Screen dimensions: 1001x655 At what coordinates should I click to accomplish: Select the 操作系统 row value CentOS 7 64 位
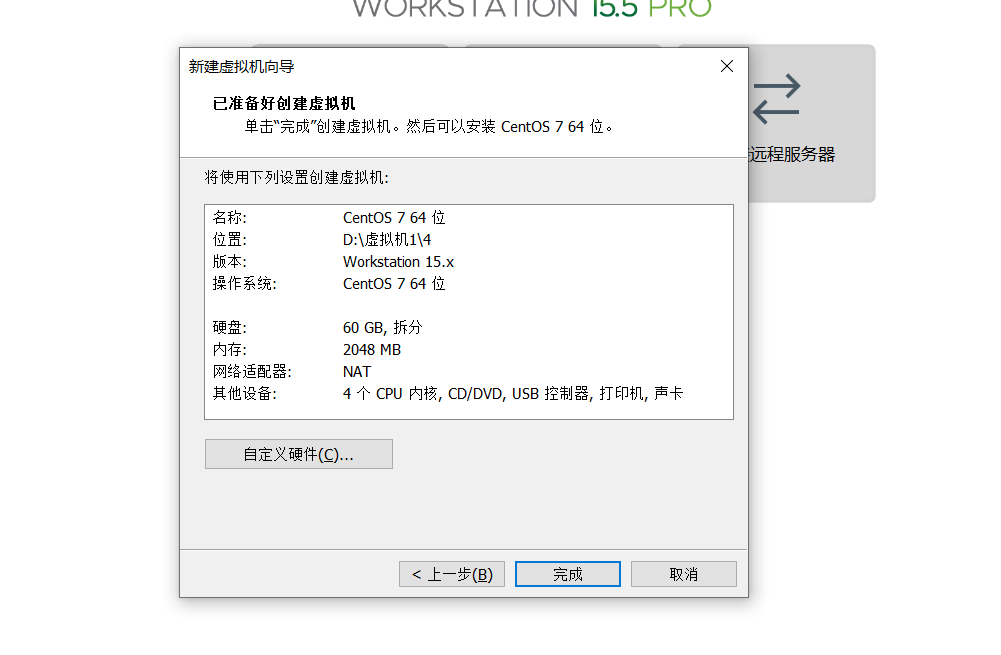click(x=394, y=283)
